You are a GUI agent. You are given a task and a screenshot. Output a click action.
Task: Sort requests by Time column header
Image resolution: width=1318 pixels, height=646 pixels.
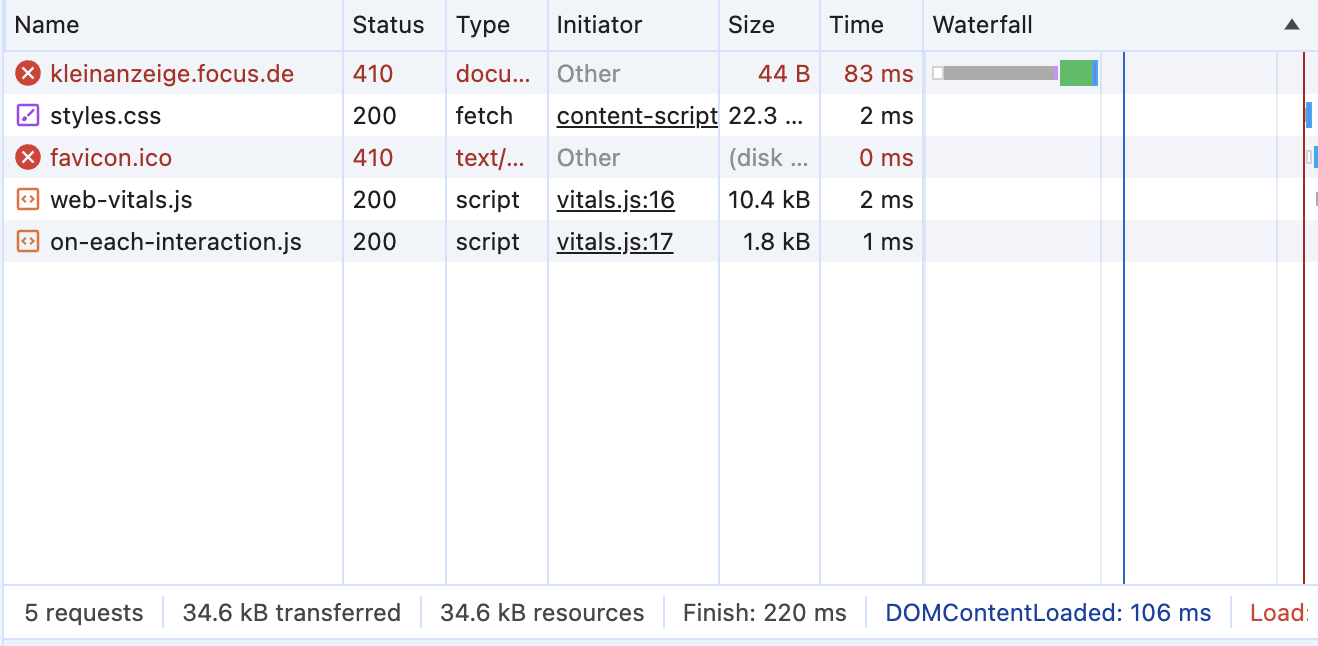point(856,26)
